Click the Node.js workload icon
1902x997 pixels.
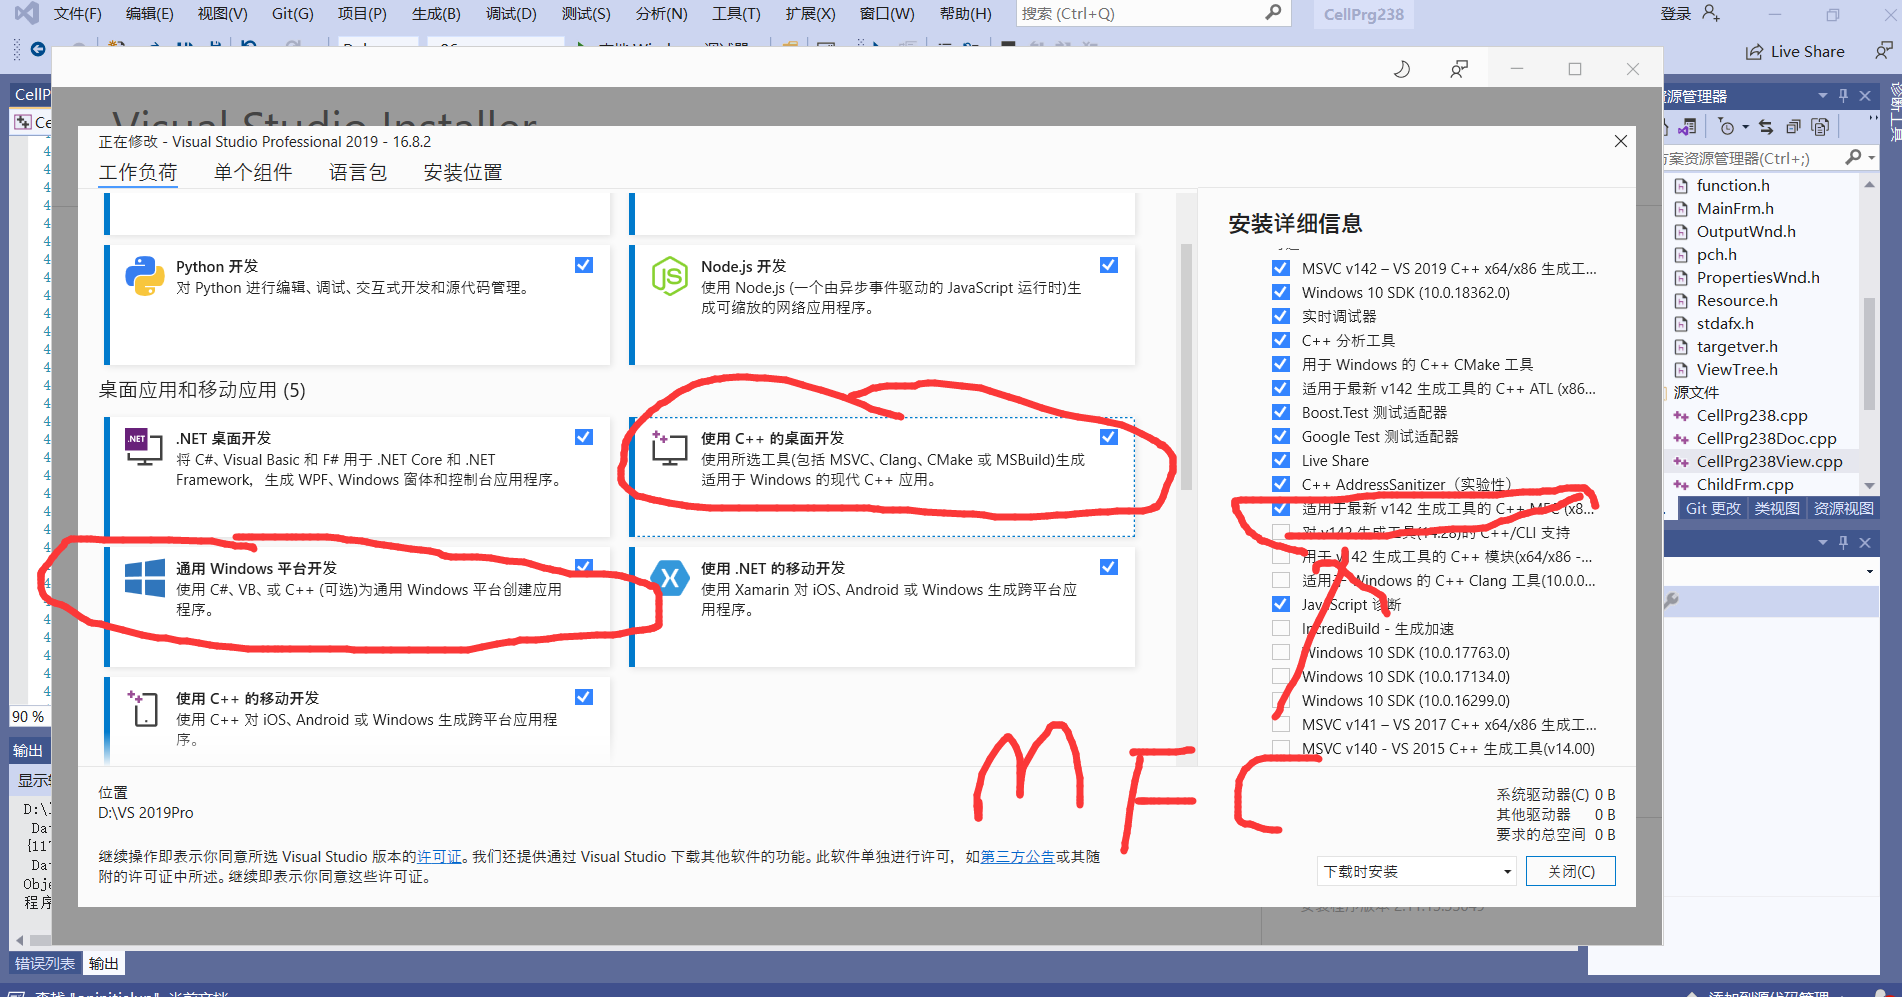(x=669, y=276)
